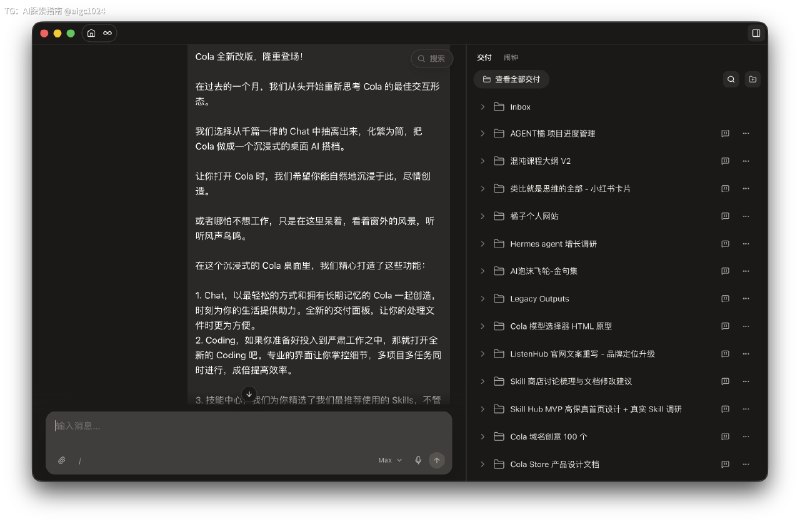Click the 输入消息 message input field
800x524 pixels.
(x=249, y=427)
